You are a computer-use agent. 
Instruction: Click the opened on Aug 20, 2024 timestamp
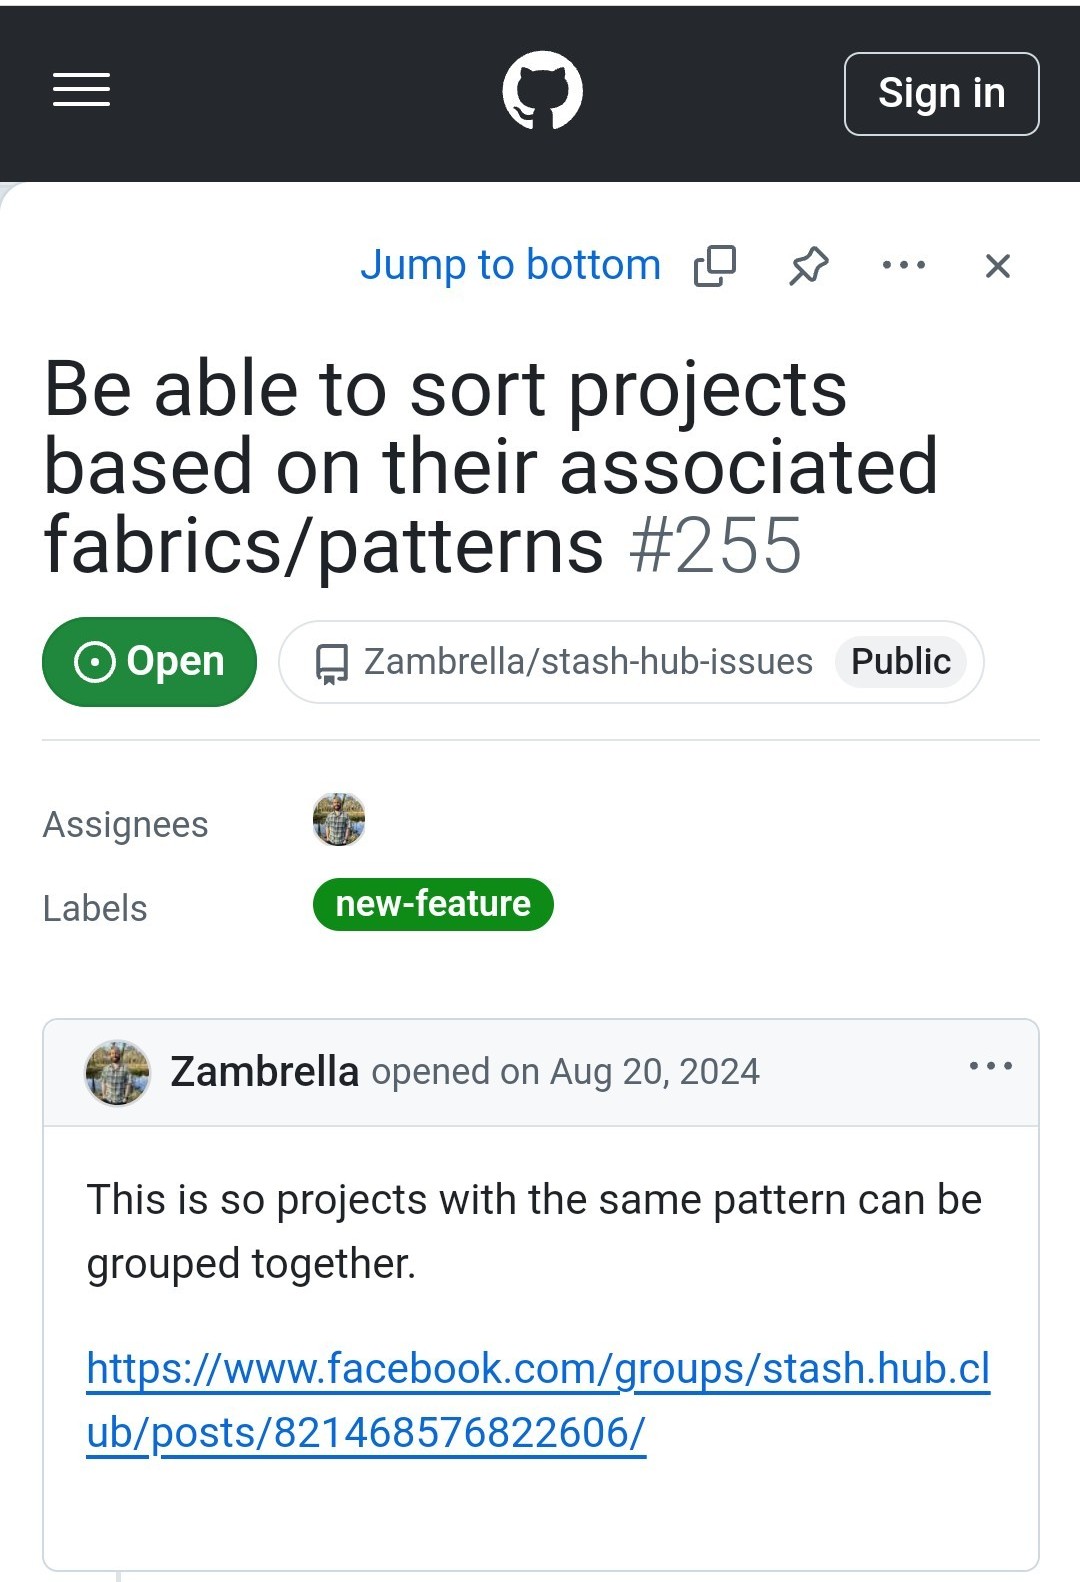click(x=655, y=1072)
